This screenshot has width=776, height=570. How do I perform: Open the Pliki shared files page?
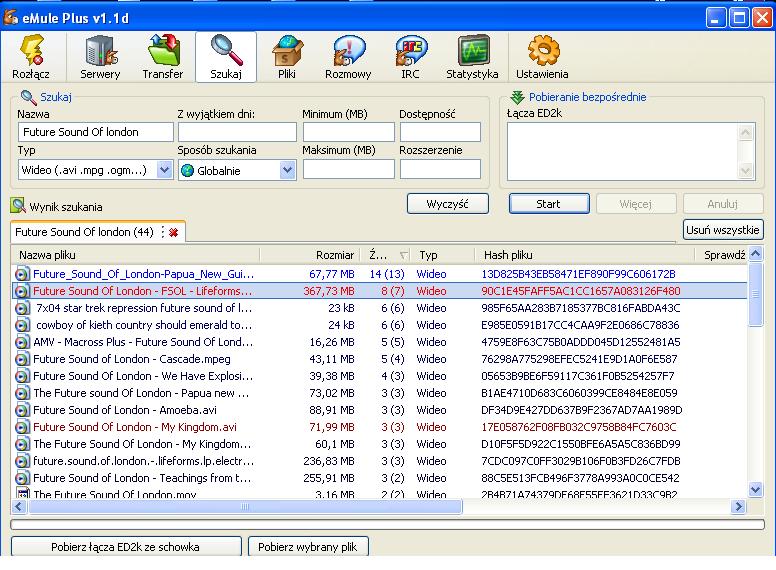click(287, 57)
